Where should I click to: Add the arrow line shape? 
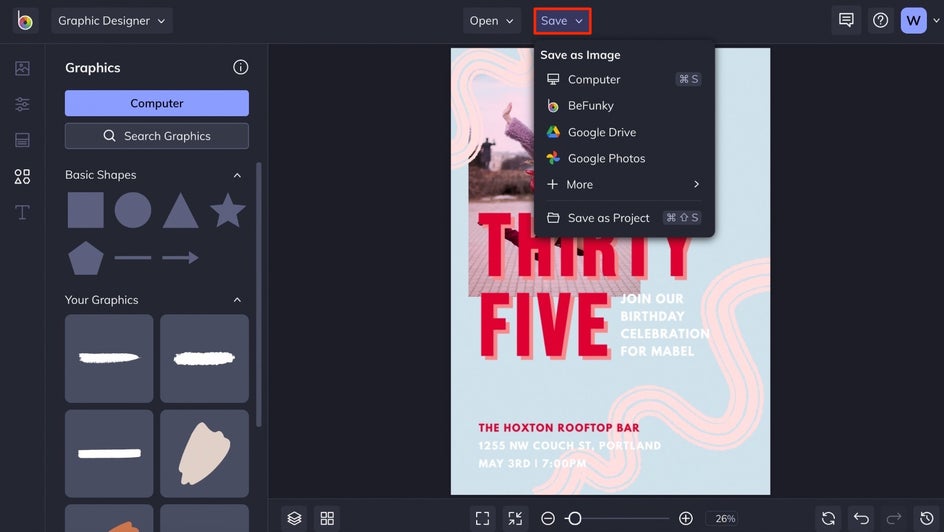181,258
